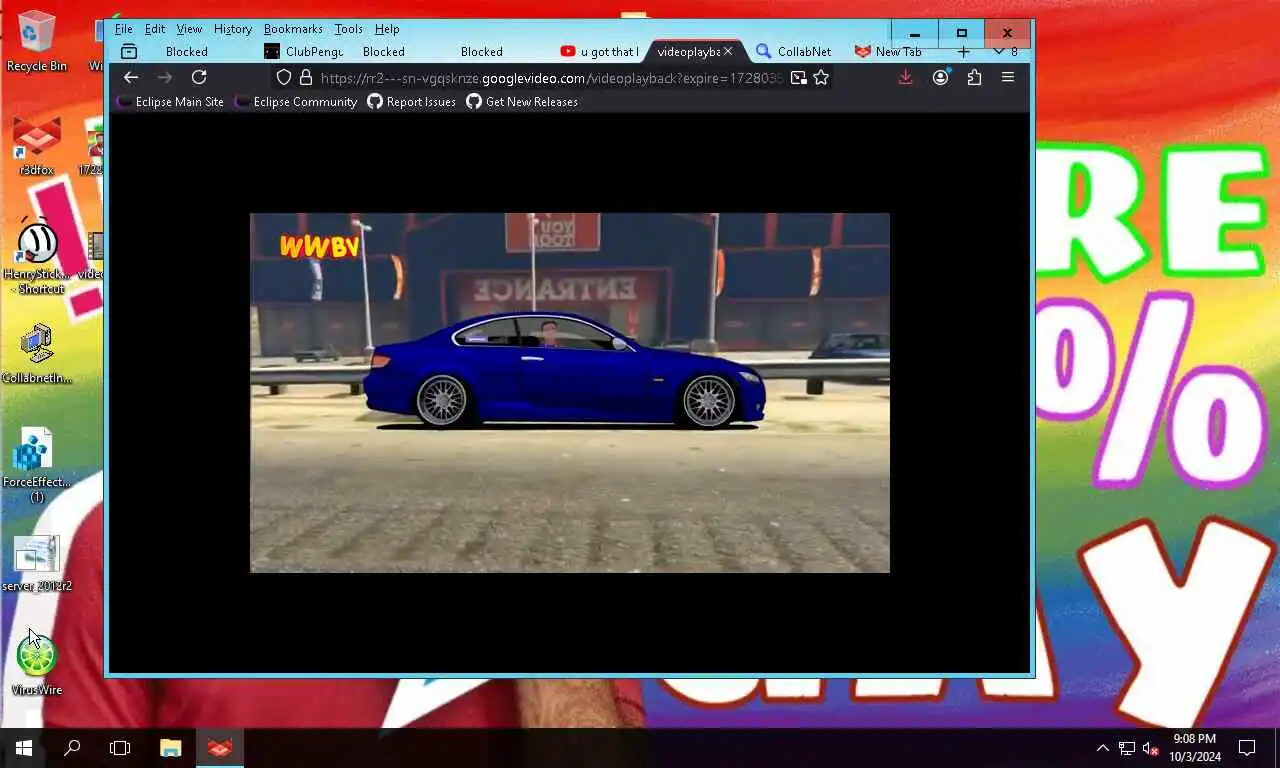Click the blue car video
This screenshot has height=768, width=1280.
[570, 393]
